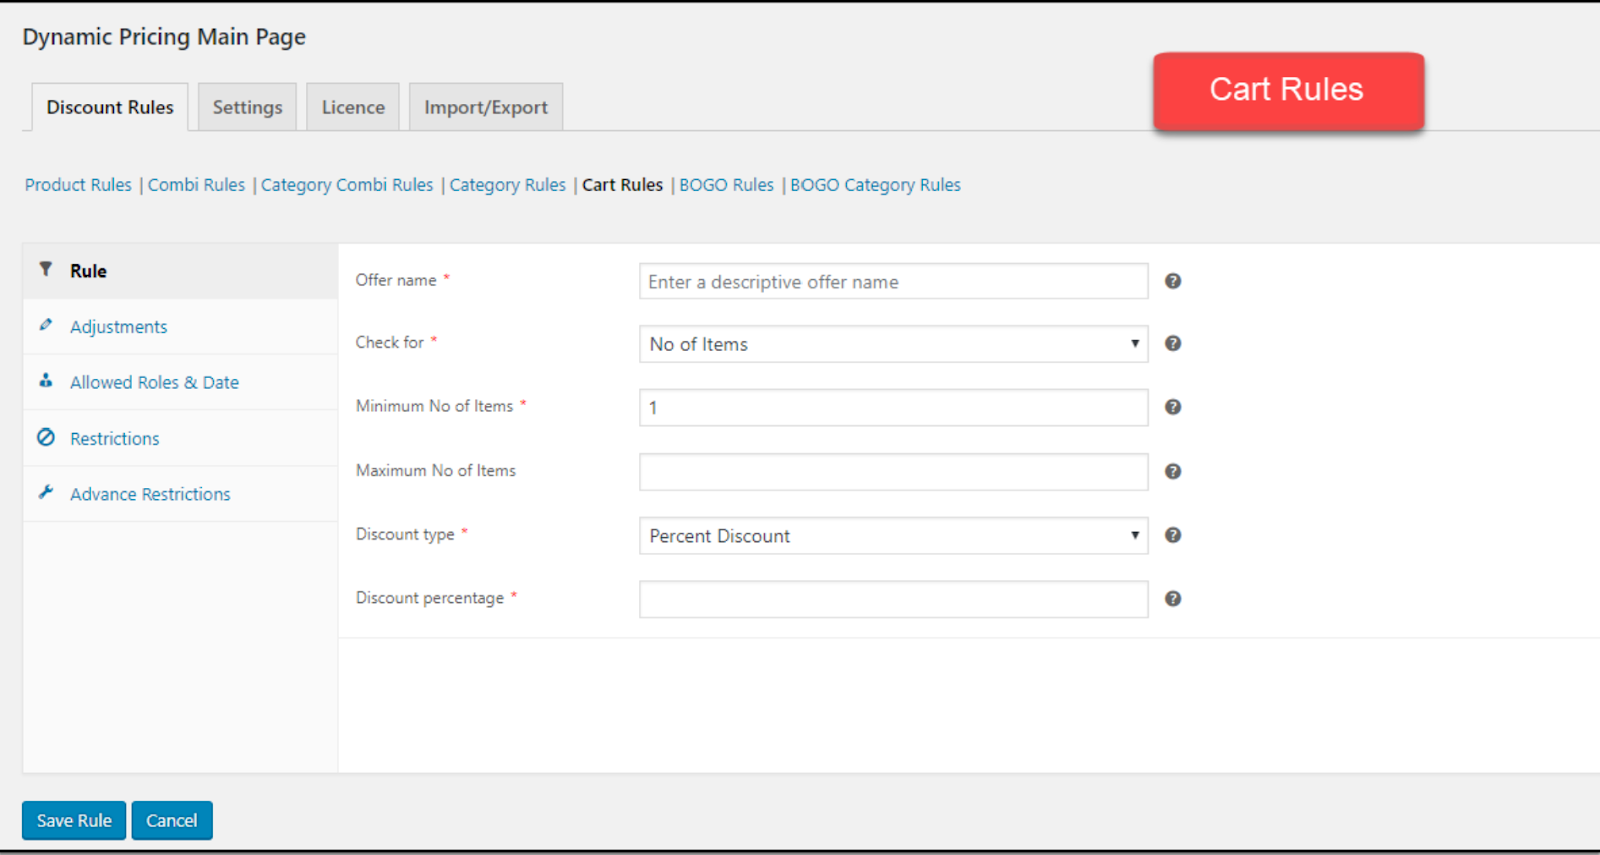Focus the Minimum No of Items field
Viewport: 1600px width, 855px height.
click(x=893, y=407)
